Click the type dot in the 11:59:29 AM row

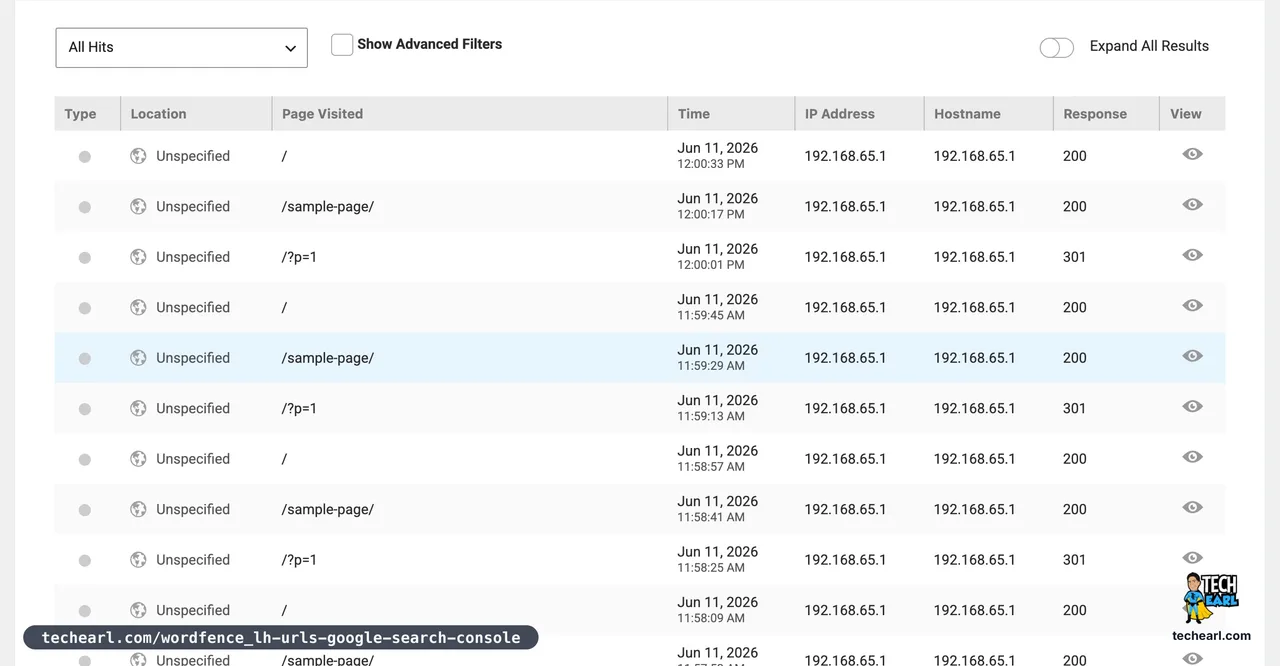(85, 359)
